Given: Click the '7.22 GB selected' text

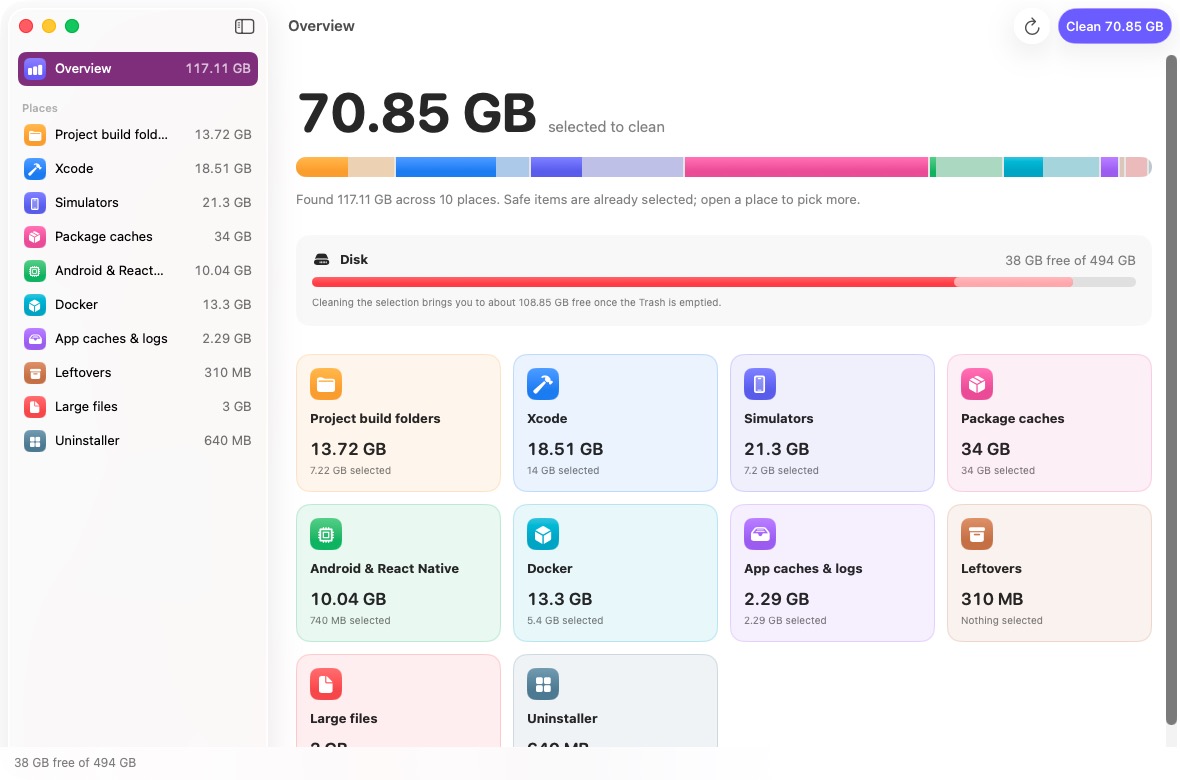Looking at the screenshot, I should click(x=350, y=471).
